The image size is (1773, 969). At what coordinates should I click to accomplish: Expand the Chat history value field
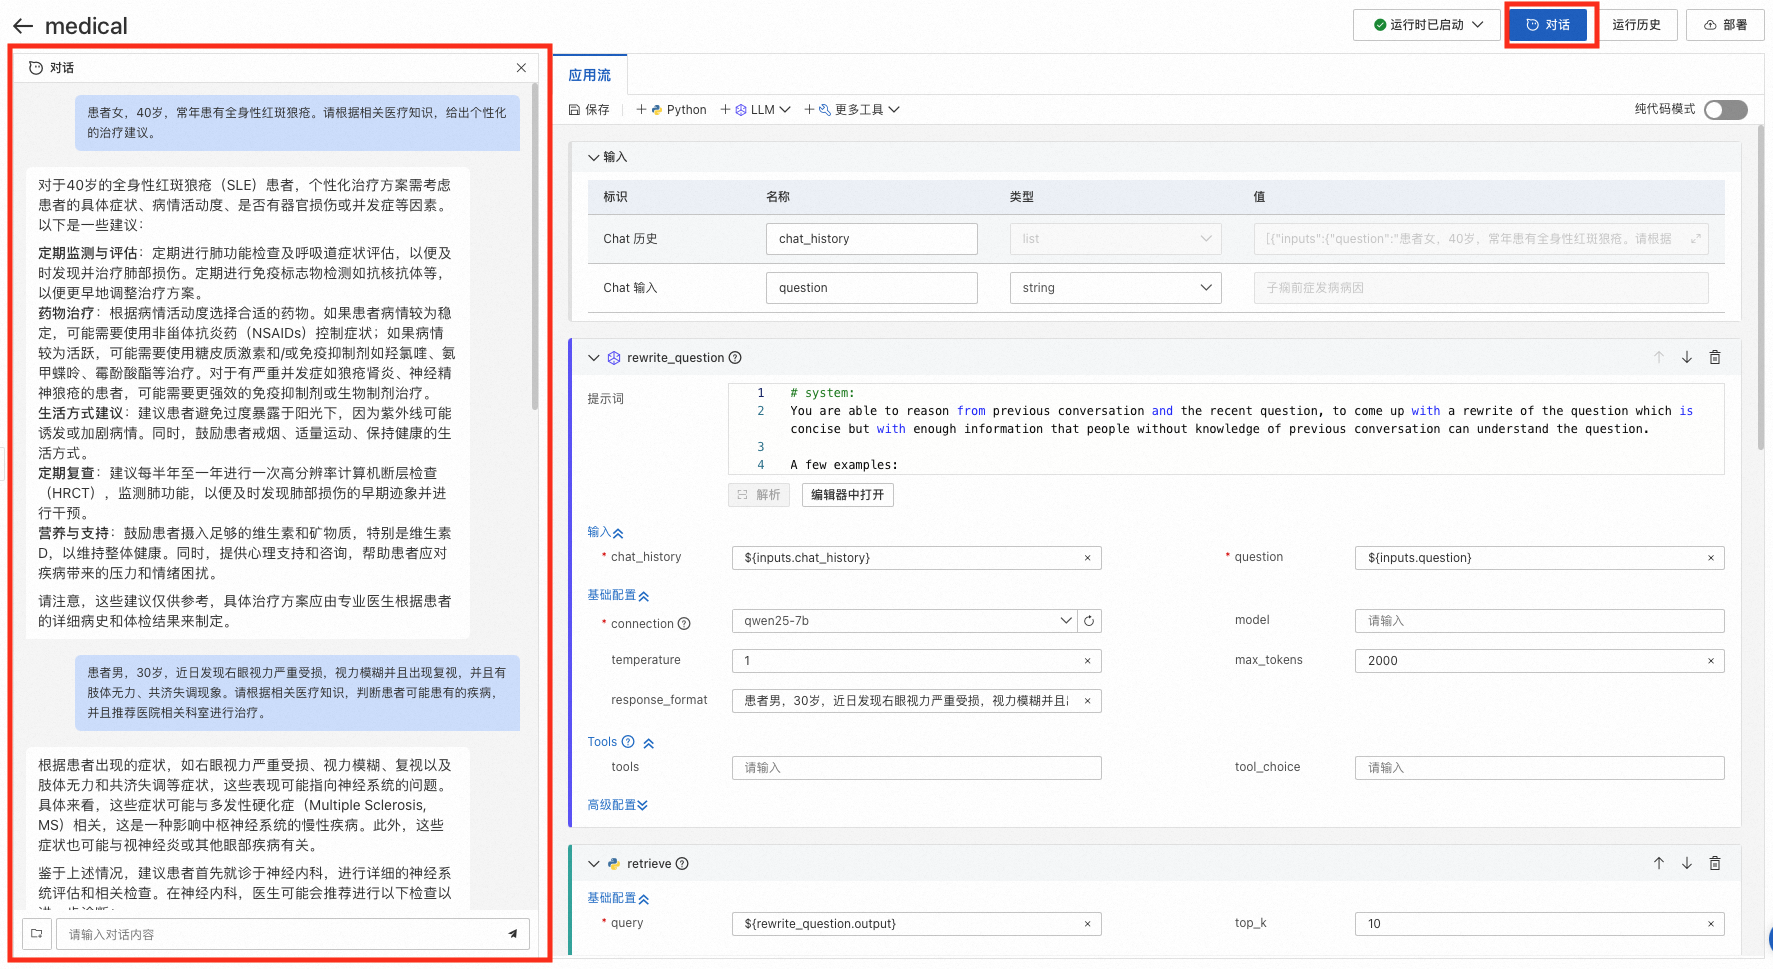(1695, 239)
